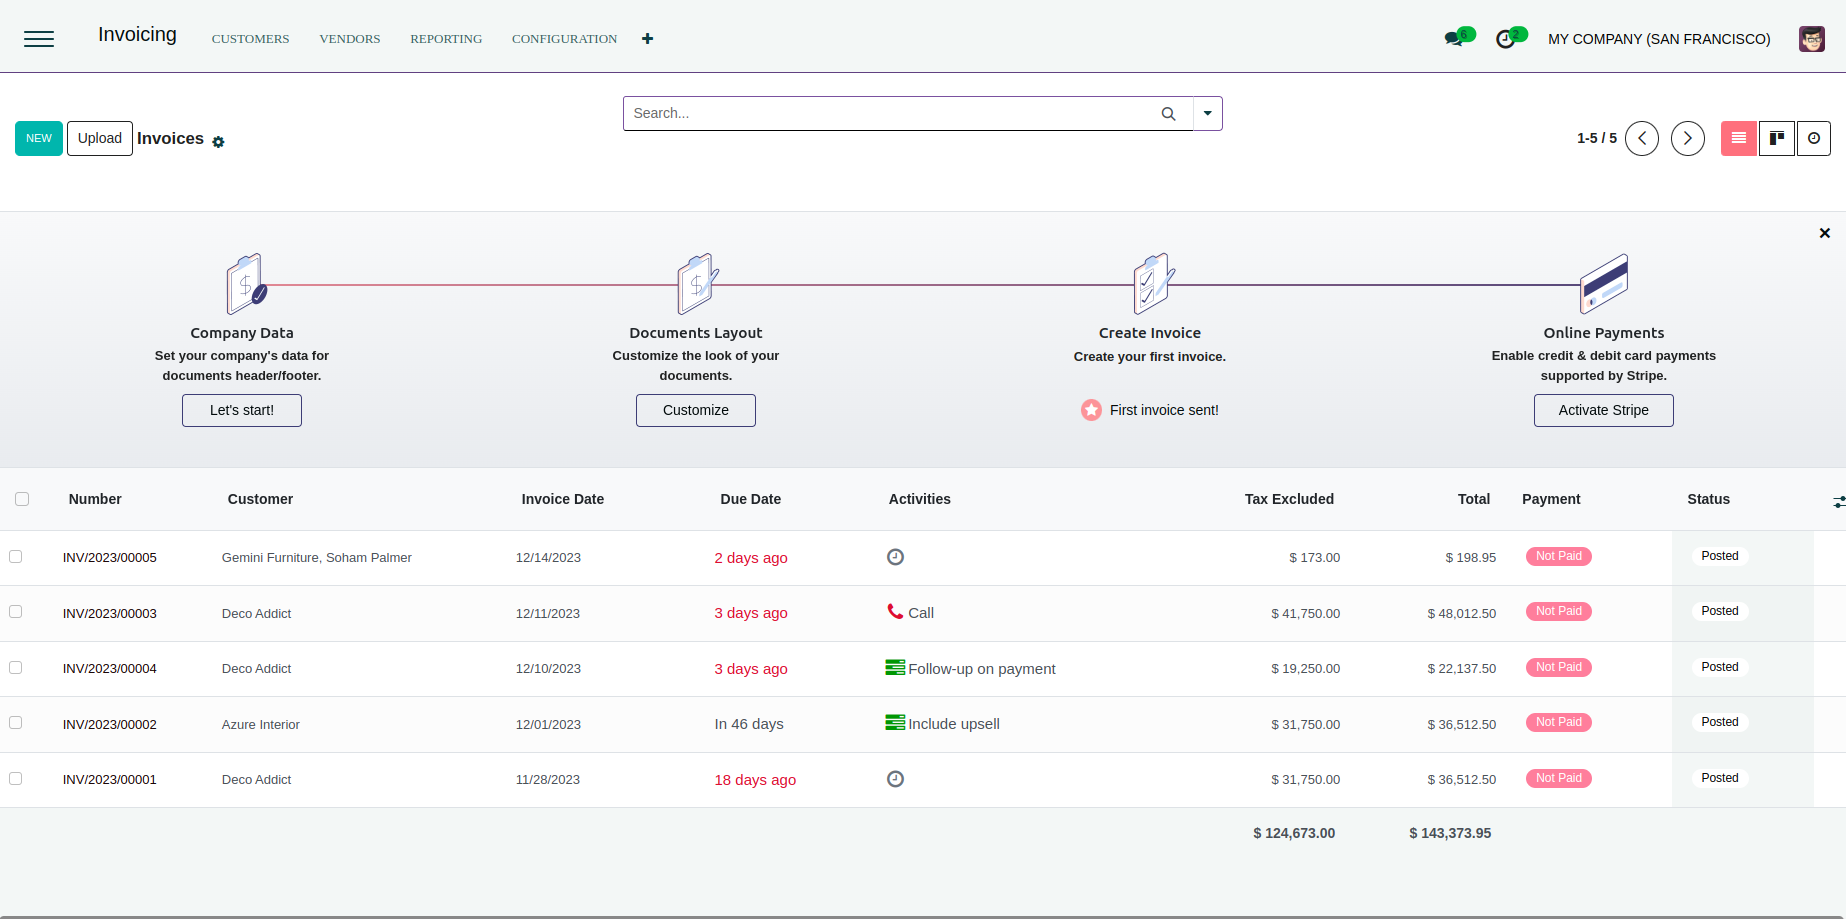Tick the checkbox for INV/2023/00001
Viewport: 1846px width, 919px height.
pyautogui.click(x=16, y=778)
